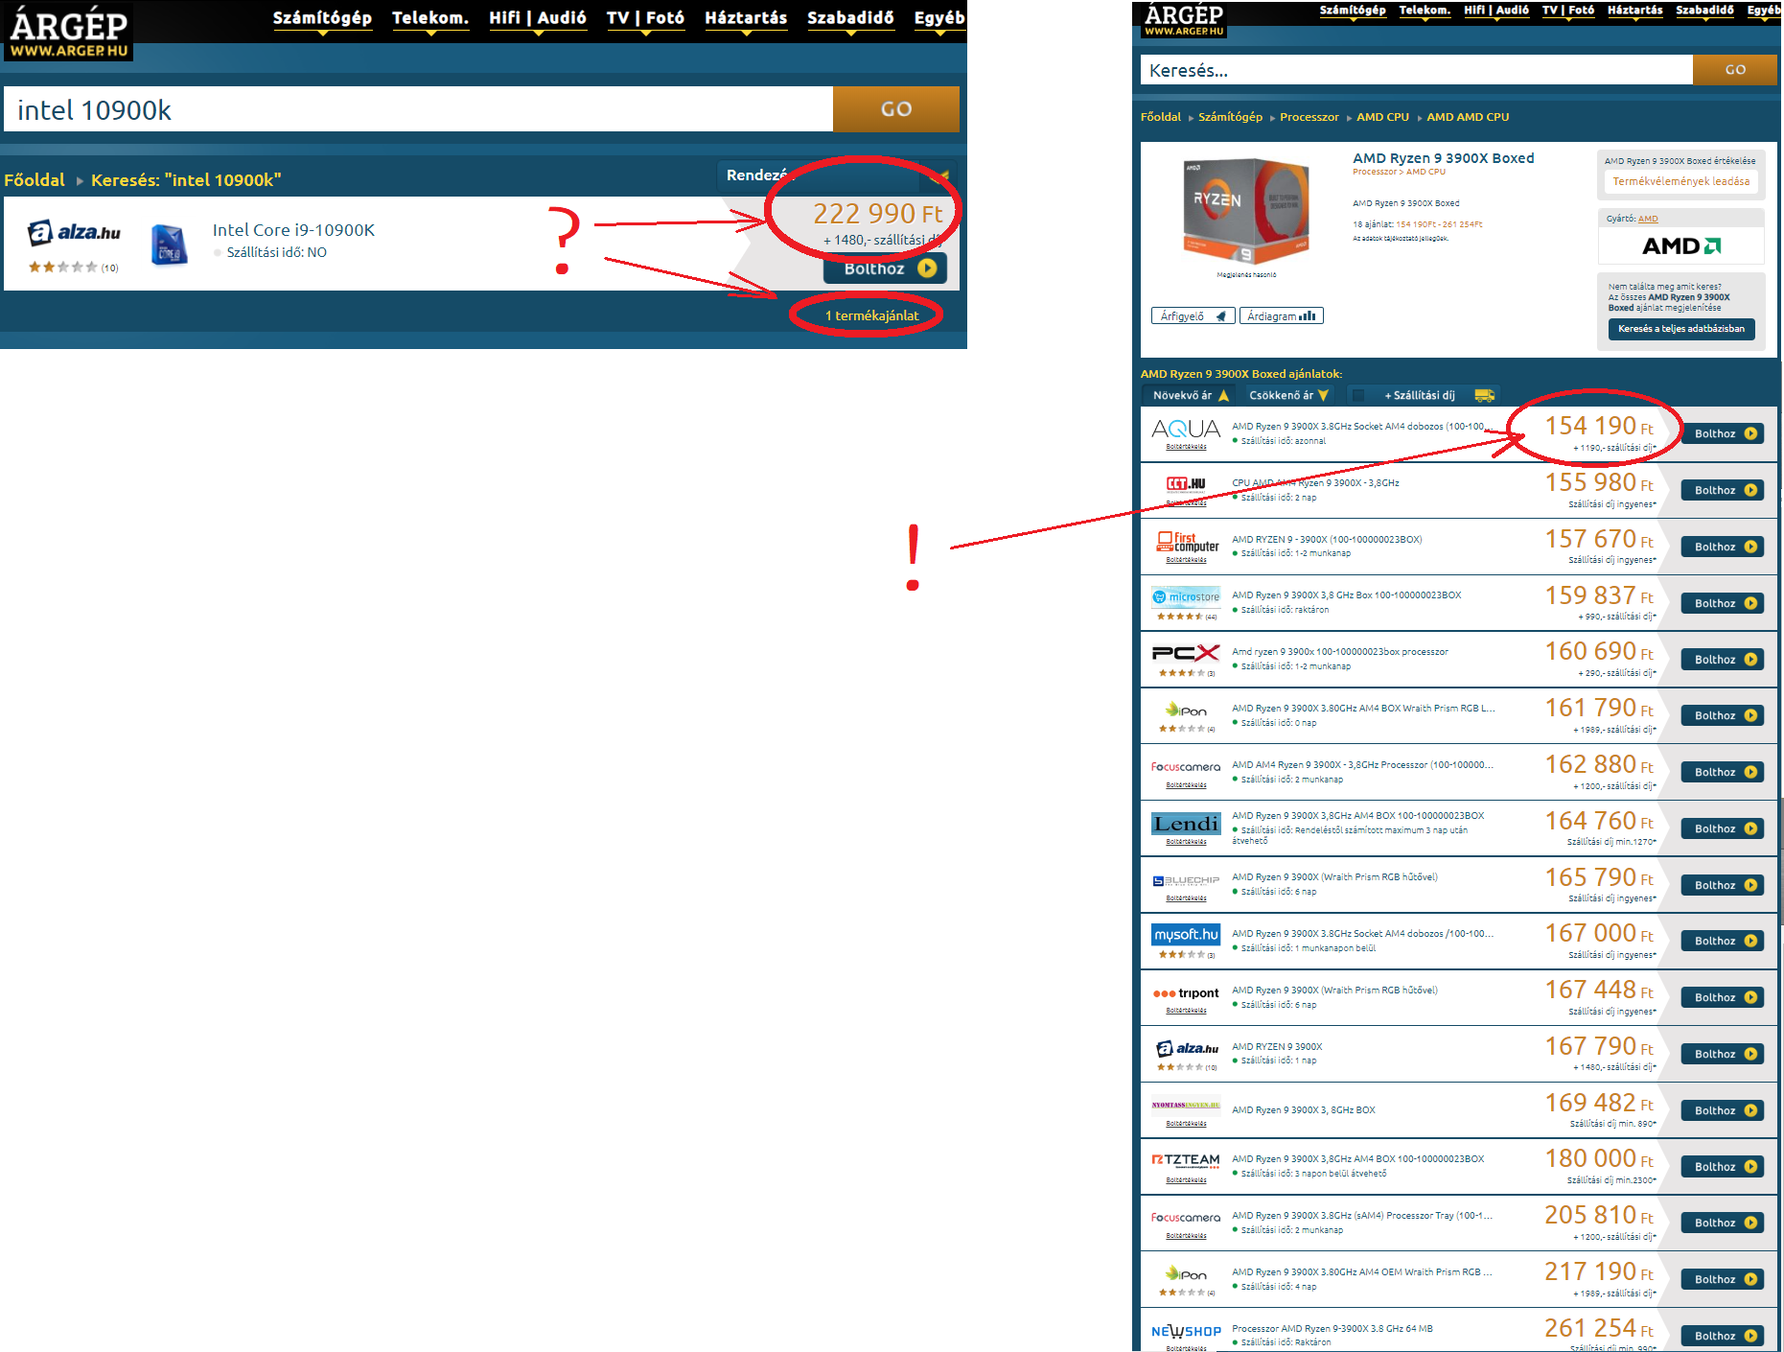The width and height of the screenshot is (1784, 1352).
Task: Expand the Telekom. menu on the intel 10900k search page
Action: tap(430, 18)
